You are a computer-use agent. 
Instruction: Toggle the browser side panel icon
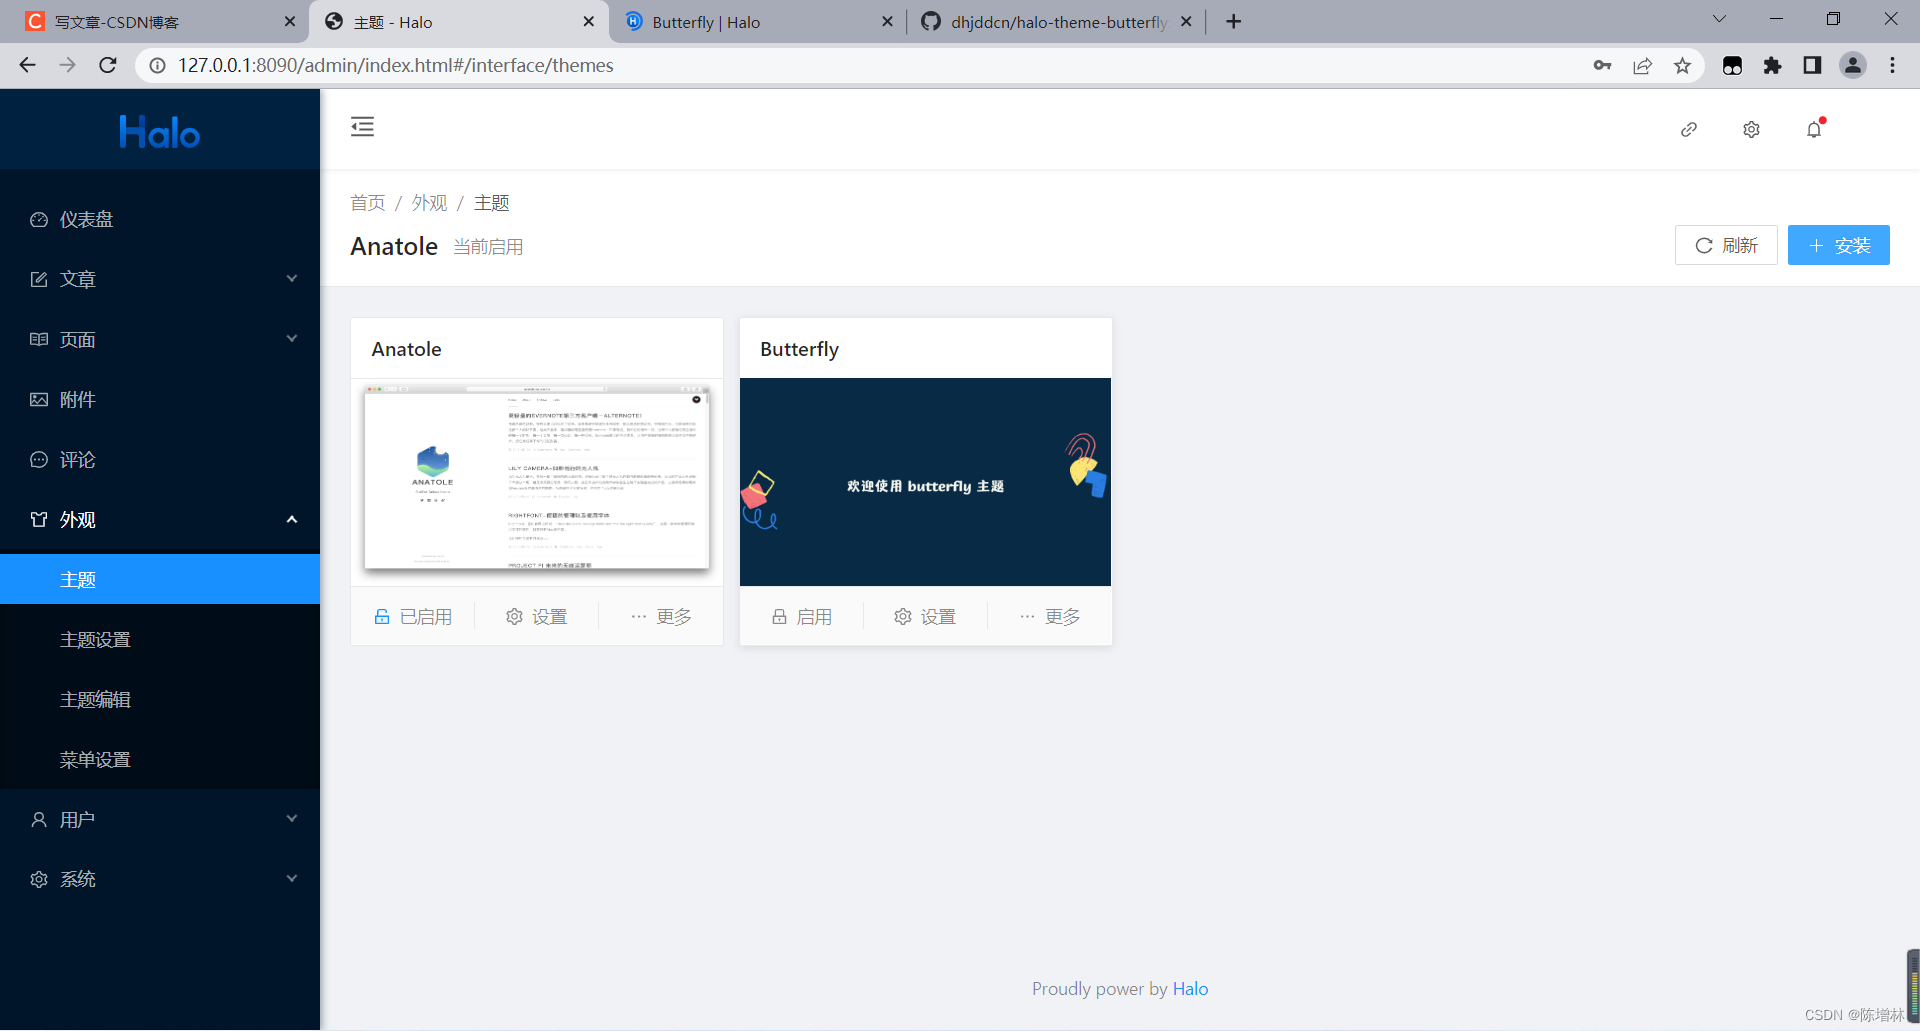[x=1812, y=65]
